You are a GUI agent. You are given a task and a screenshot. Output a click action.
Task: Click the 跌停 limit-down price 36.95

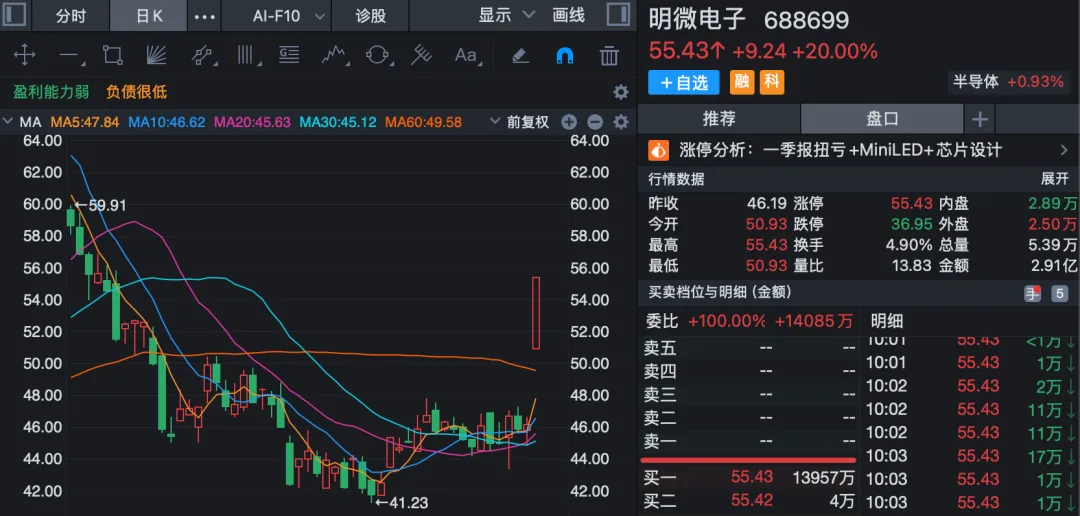(911, 224)
